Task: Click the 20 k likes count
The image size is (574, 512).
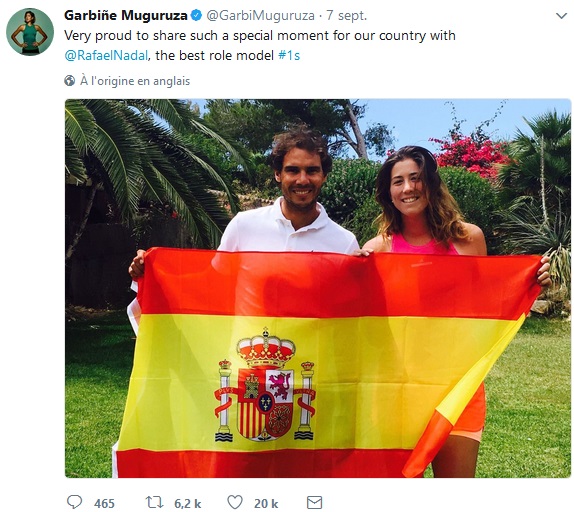Action: 266,503
